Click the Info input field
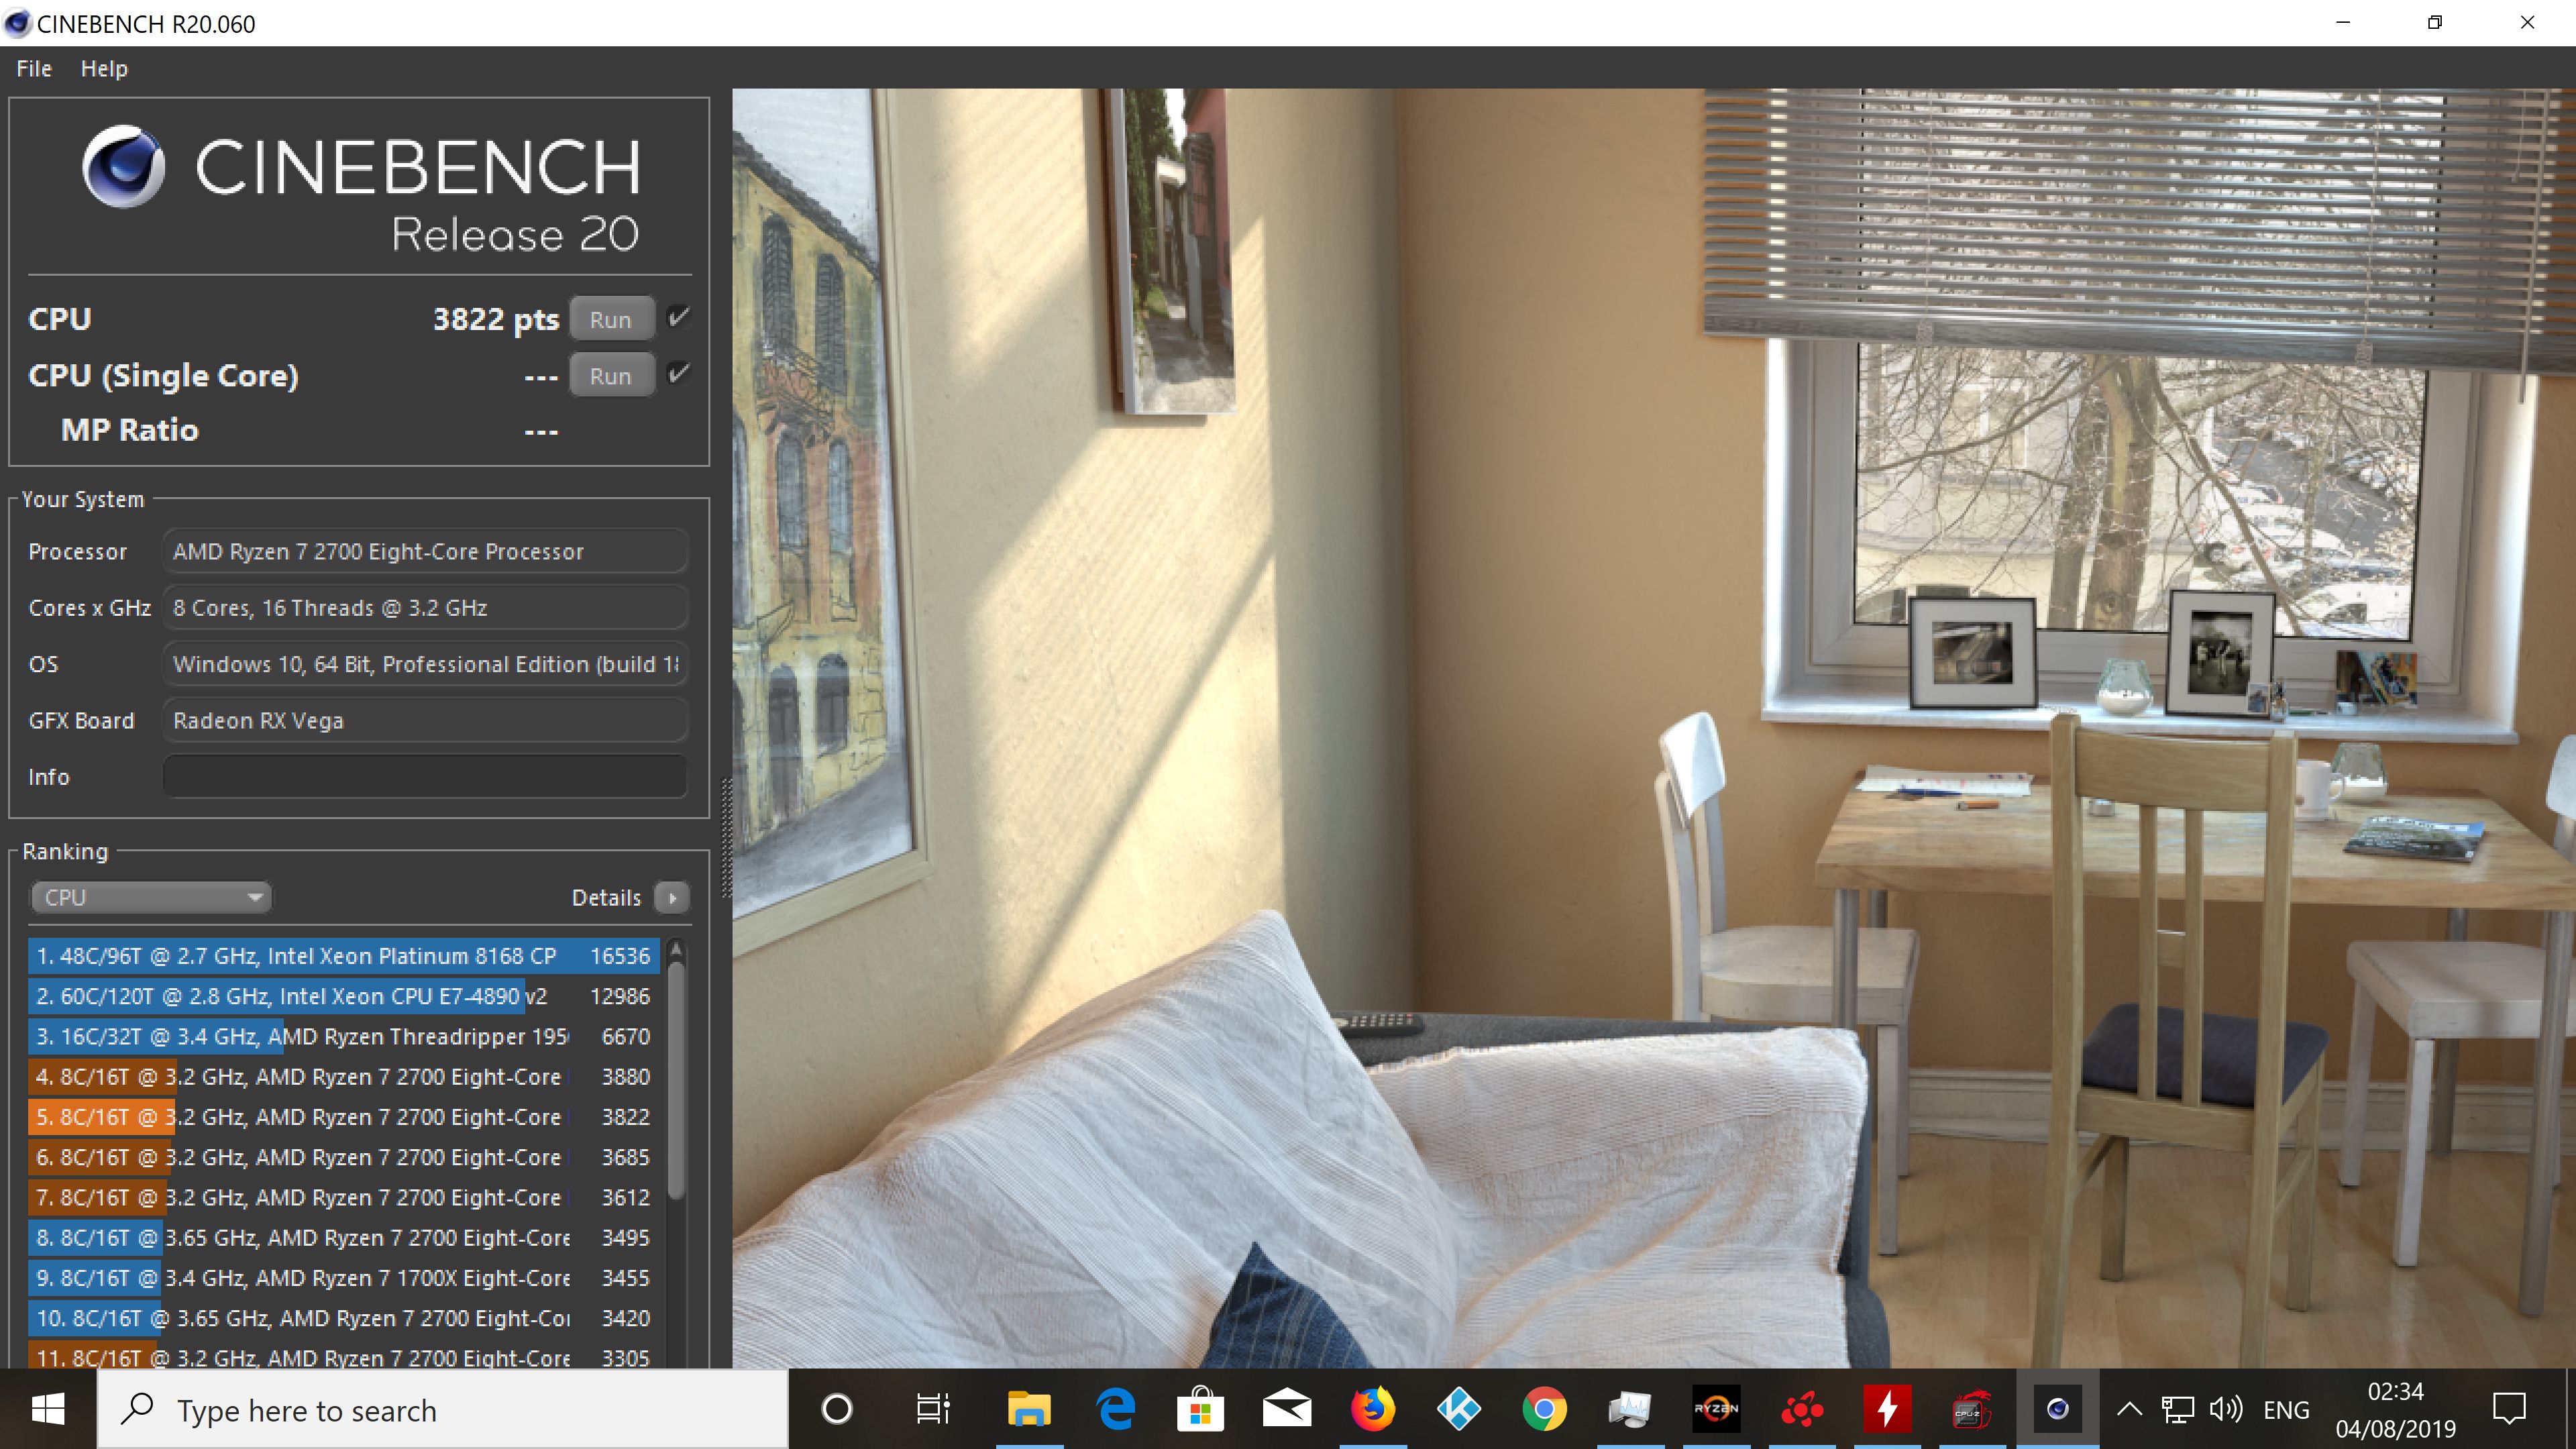Screen dimensions: 2576x1449 [425, 777]
